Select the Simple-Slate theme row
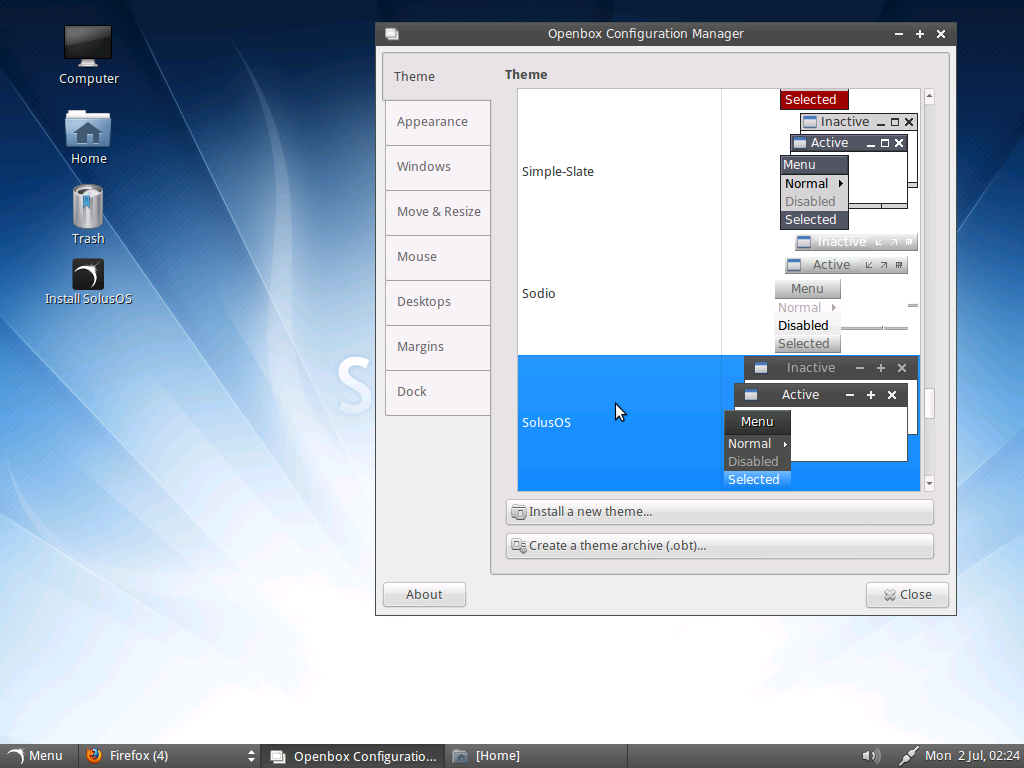1024x768 pixels. (x=718, y=172)
